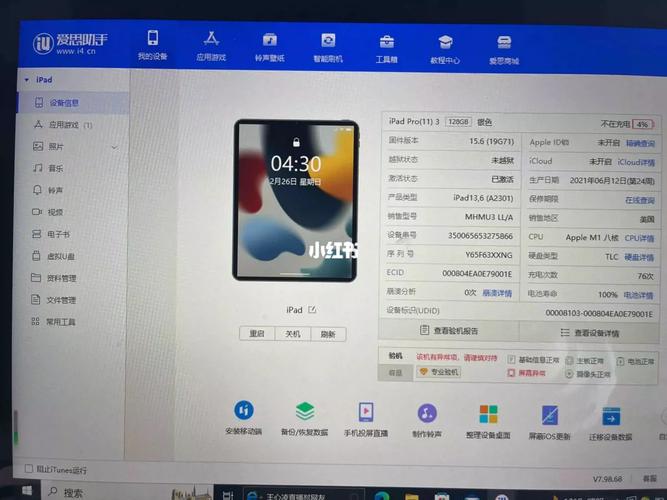This screenshot has height=500, width=667.
Task: Click the Task View taskbar icon
Action: pos(228,495)
